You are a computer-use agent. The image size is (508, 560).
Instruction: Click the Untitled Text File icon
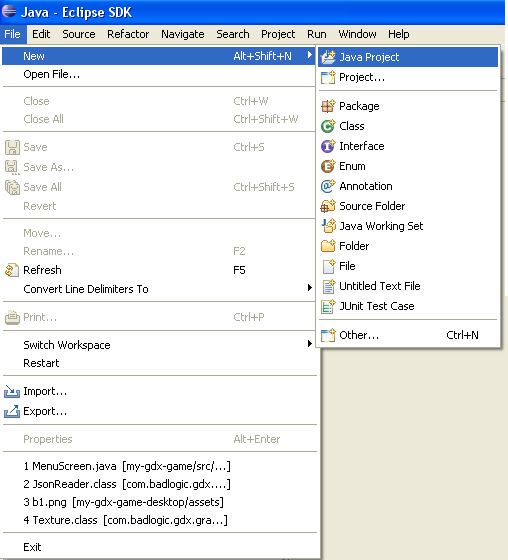coord(328,286)
